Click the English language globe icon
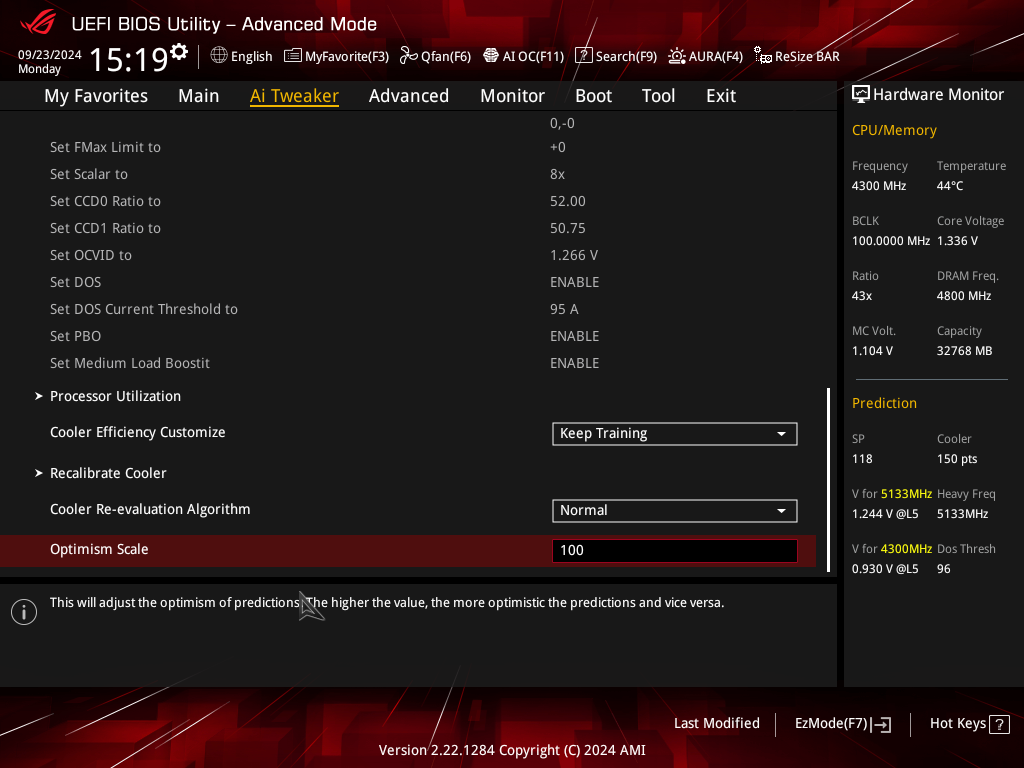This screenshot has width=1024, height=768. (x=219, y=56)
